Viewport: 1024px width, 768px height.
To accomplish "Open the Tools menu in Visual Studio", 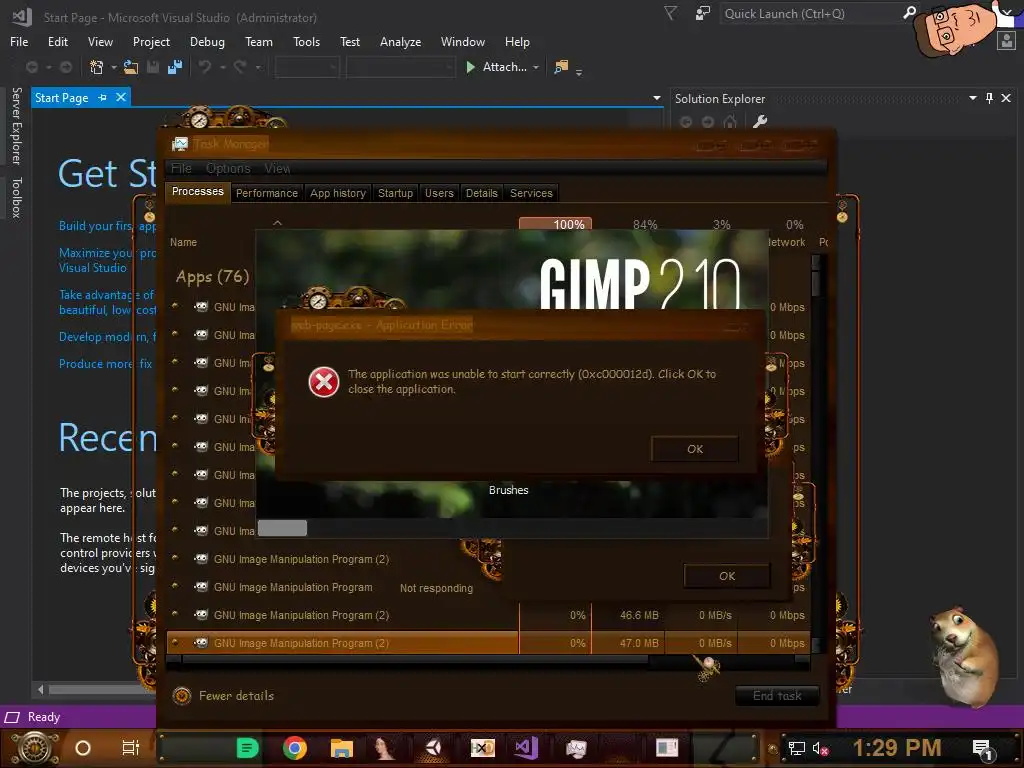I will coord(306,42).
